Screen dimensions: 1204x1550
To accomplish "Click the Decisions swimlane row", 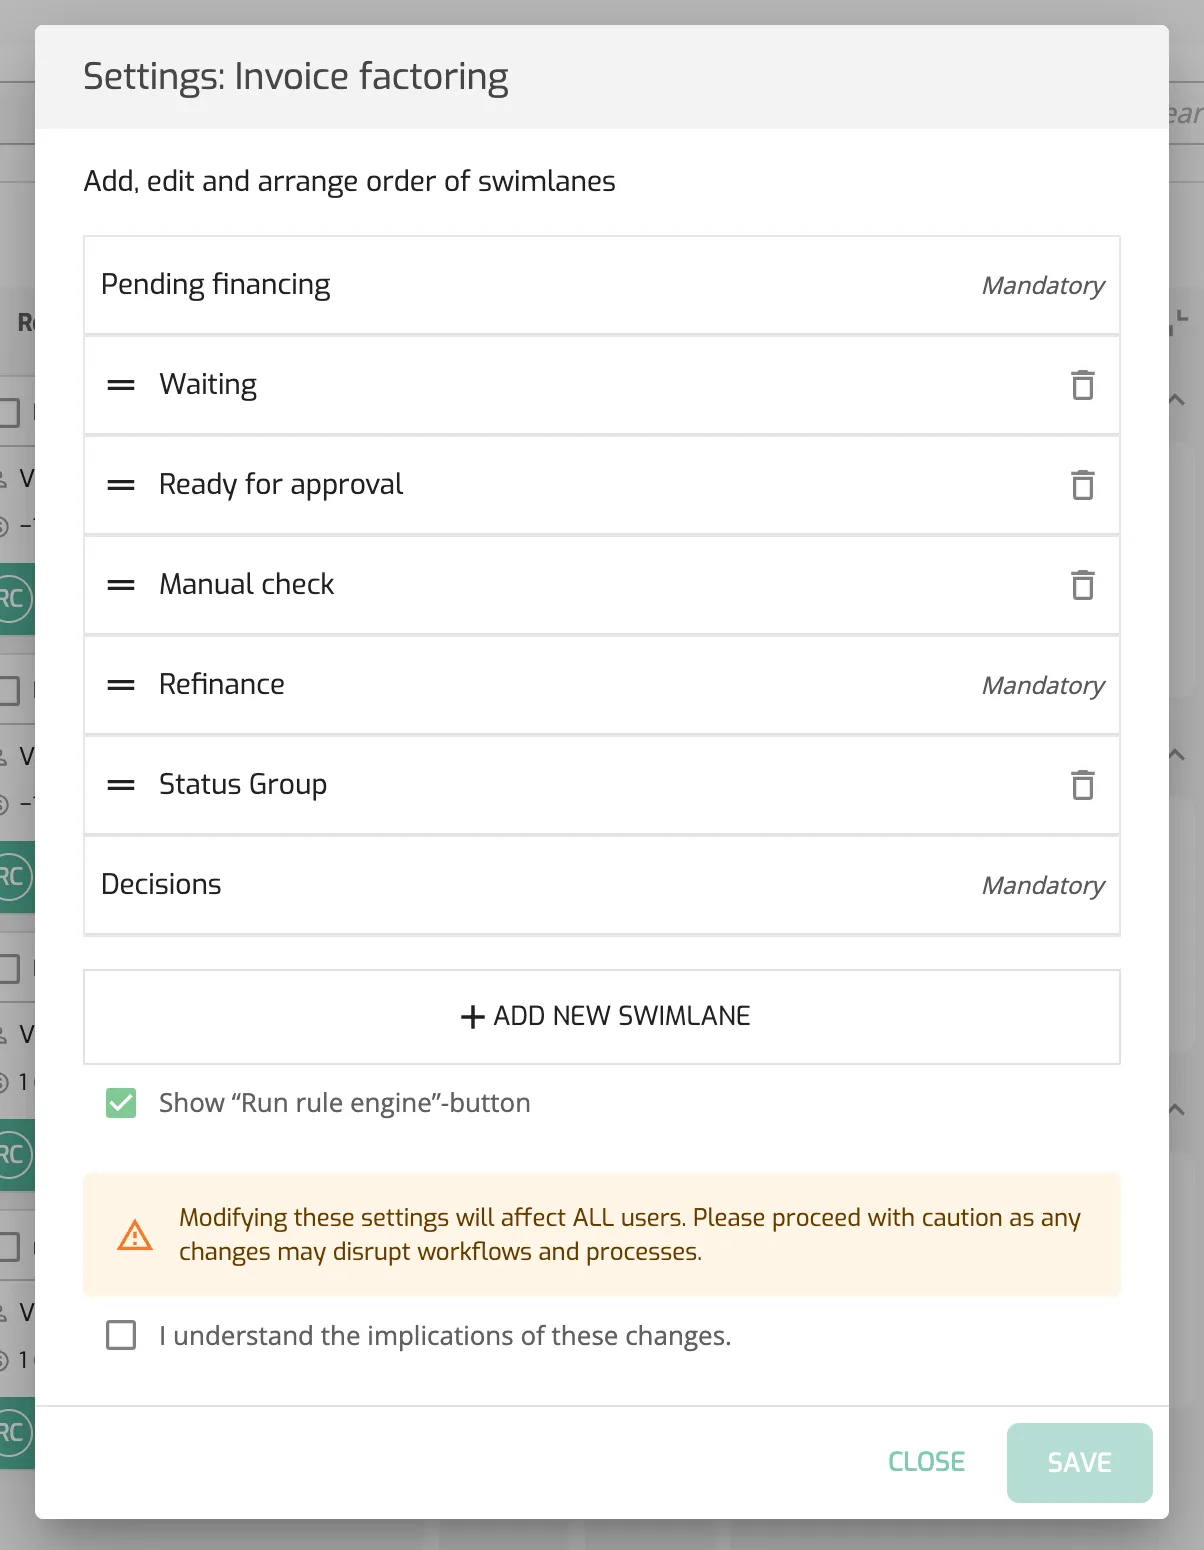I will point(602,885).
